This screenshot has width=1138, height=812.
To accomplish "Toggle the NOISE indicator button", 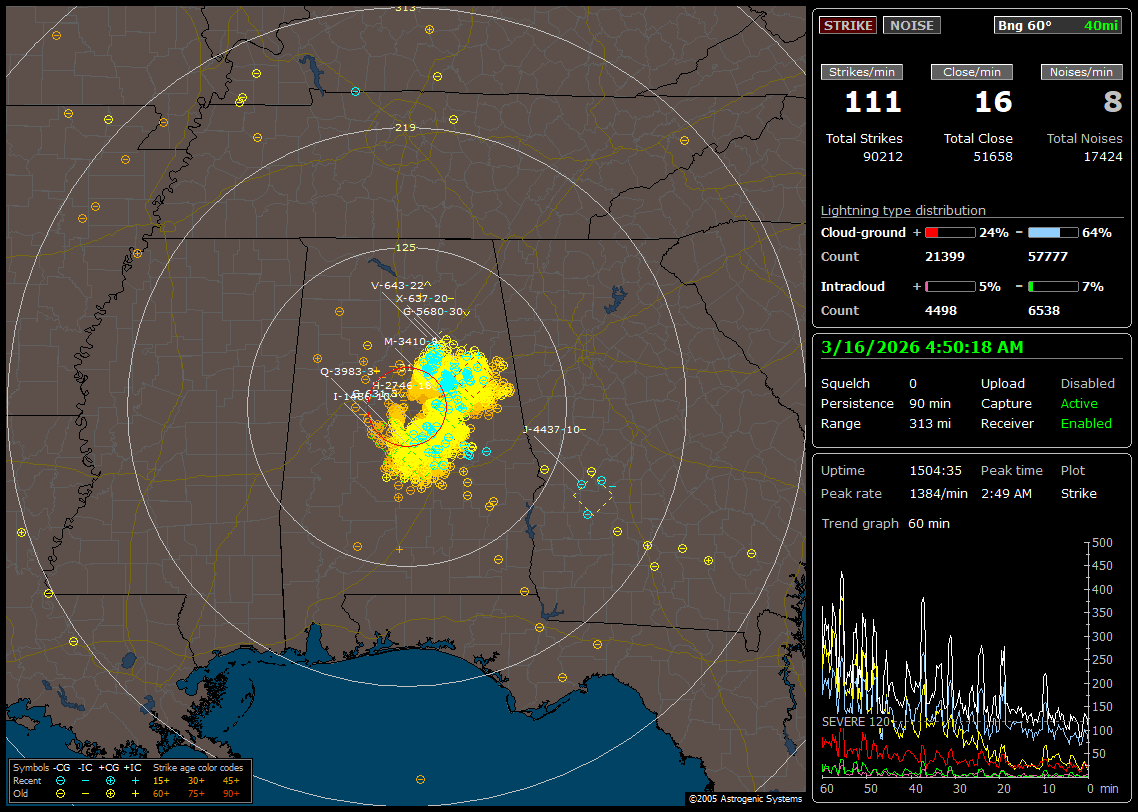I will click(911, 26).
